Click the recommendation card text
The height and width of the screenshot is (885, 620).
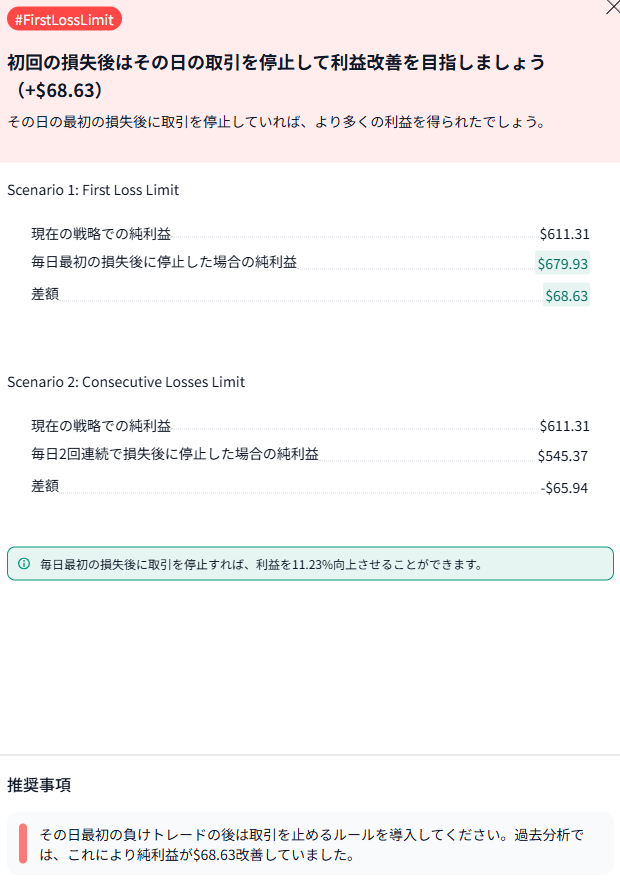tap(310, 845)
